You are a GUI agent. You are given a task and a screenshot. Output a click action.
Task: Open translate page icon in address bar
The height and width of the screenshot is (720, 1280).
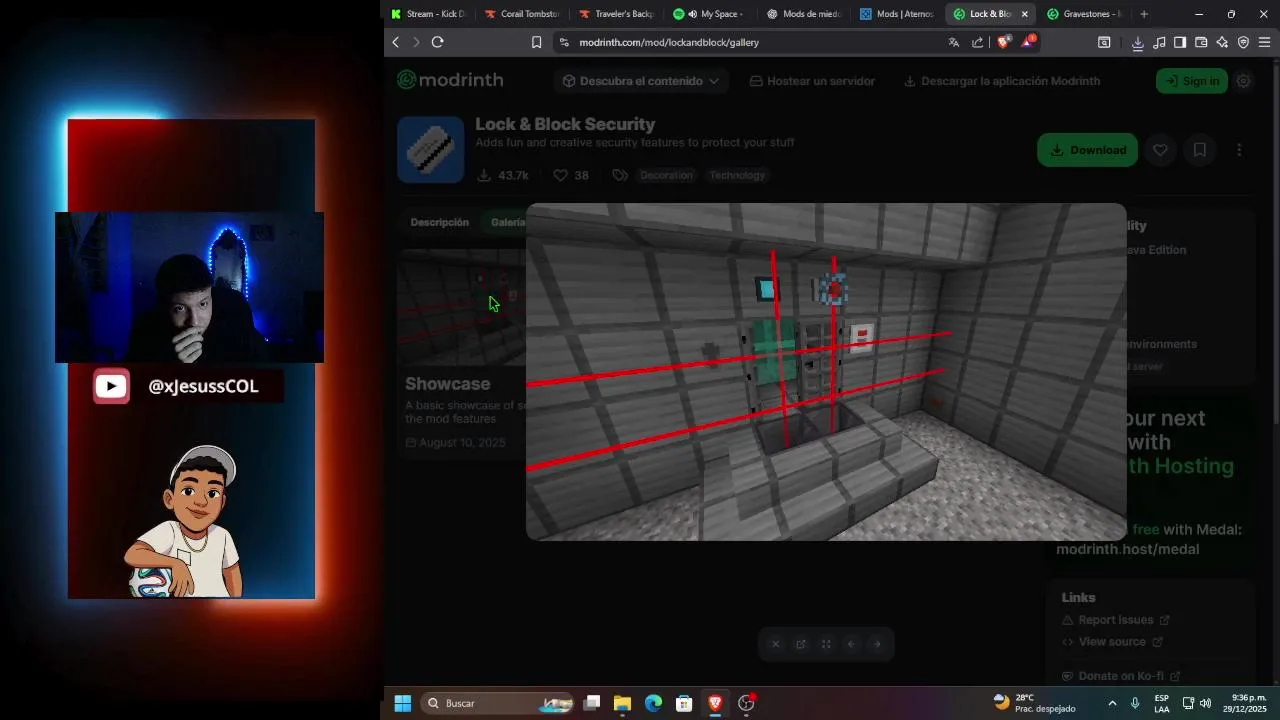point(953,42)
